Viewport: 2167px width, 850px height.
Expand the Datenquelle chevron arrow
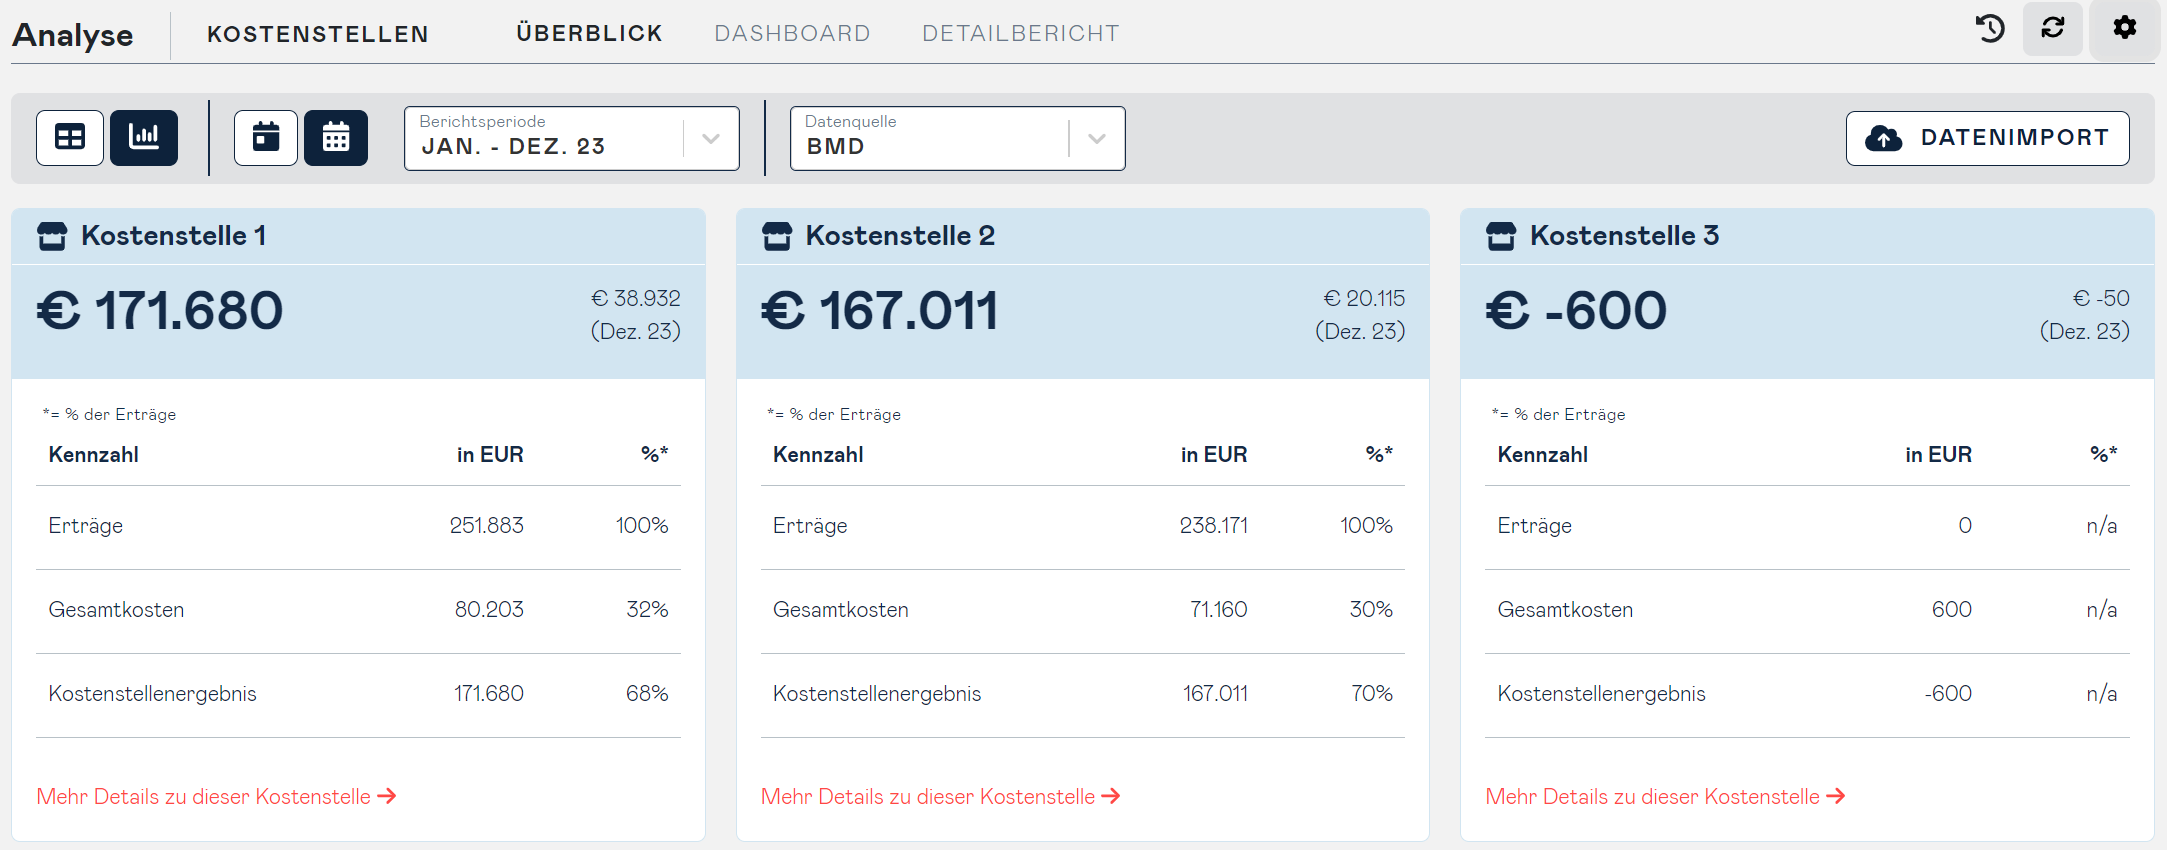click(x=1097, y=139)
